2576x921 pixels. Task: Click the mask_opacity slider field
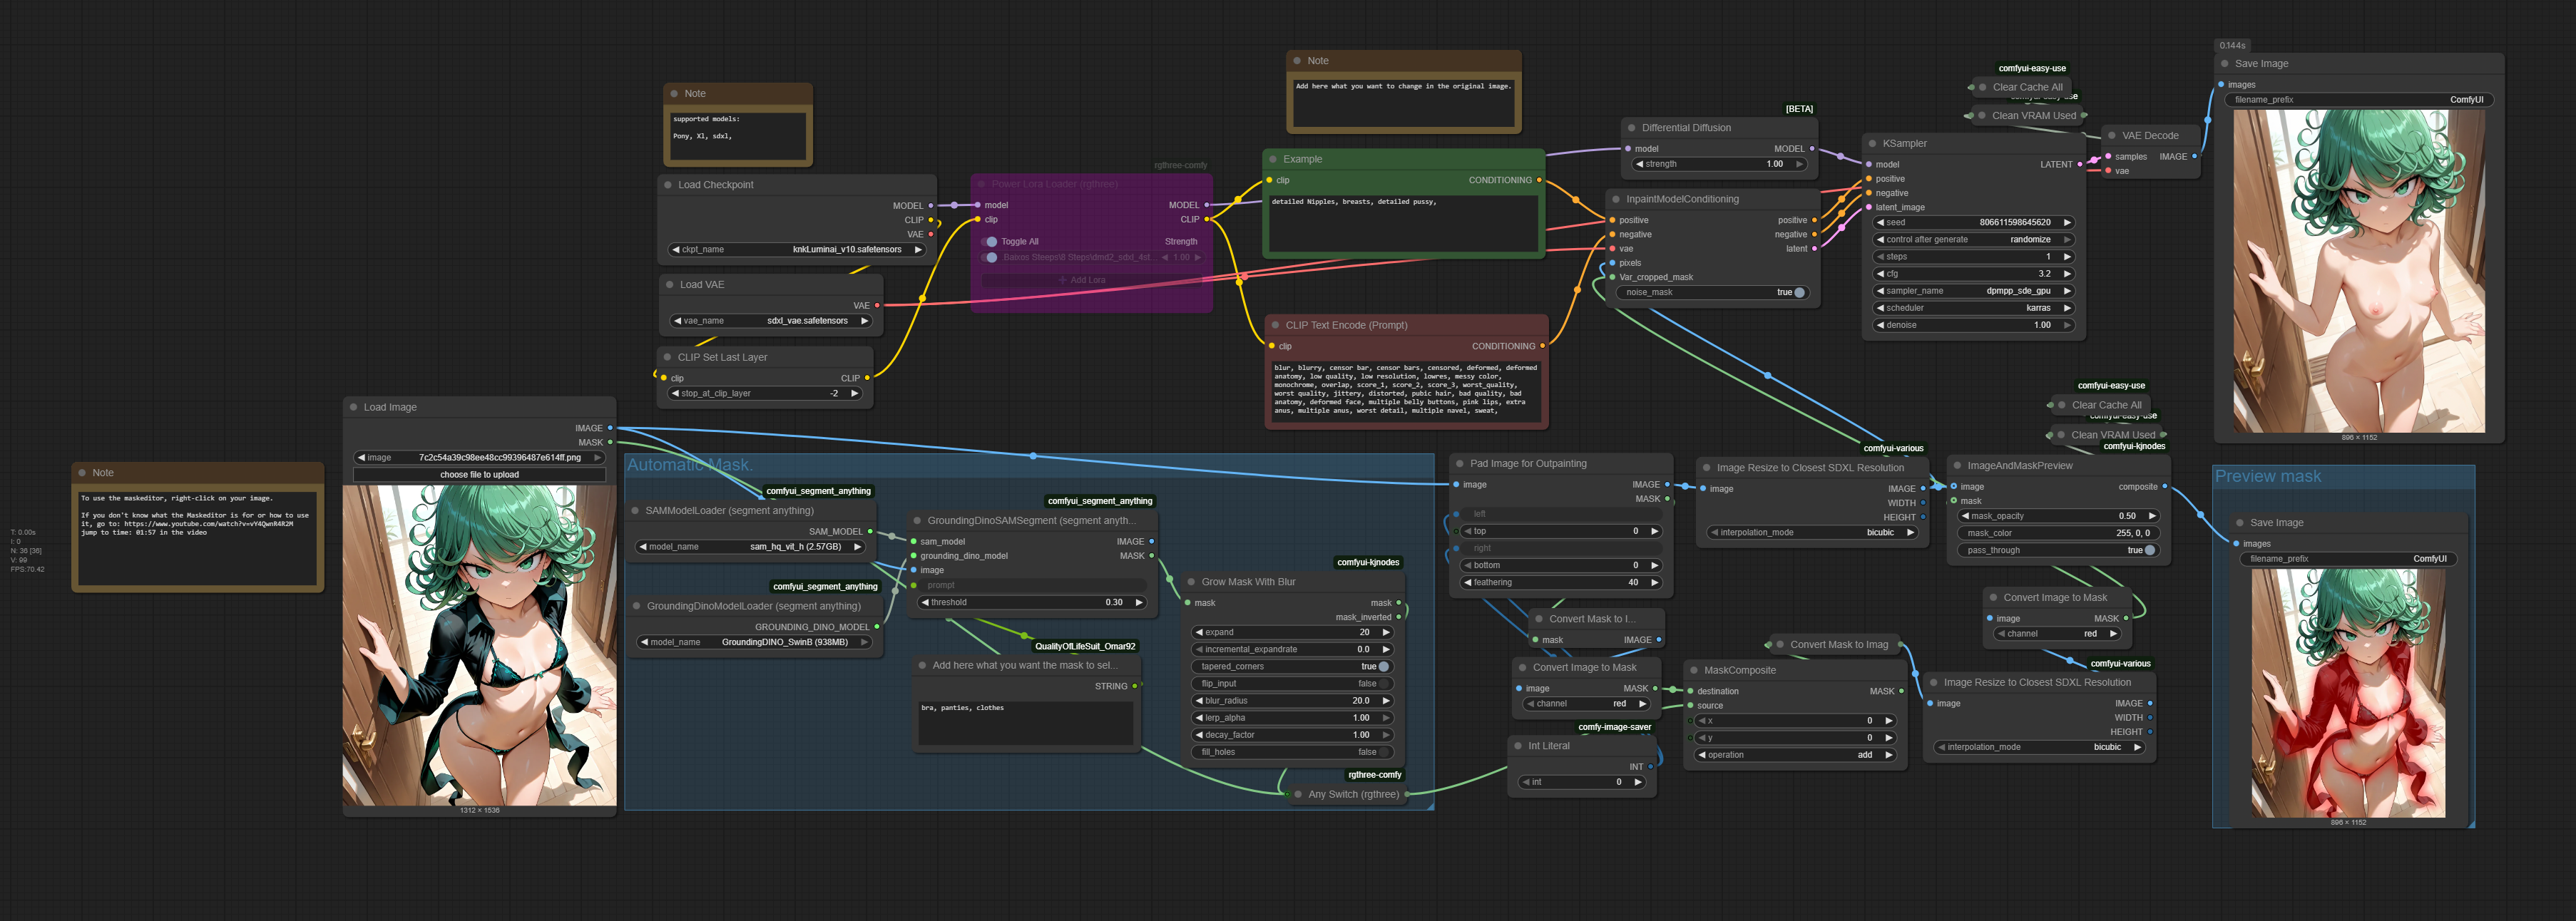click(x=2058, y=516)
